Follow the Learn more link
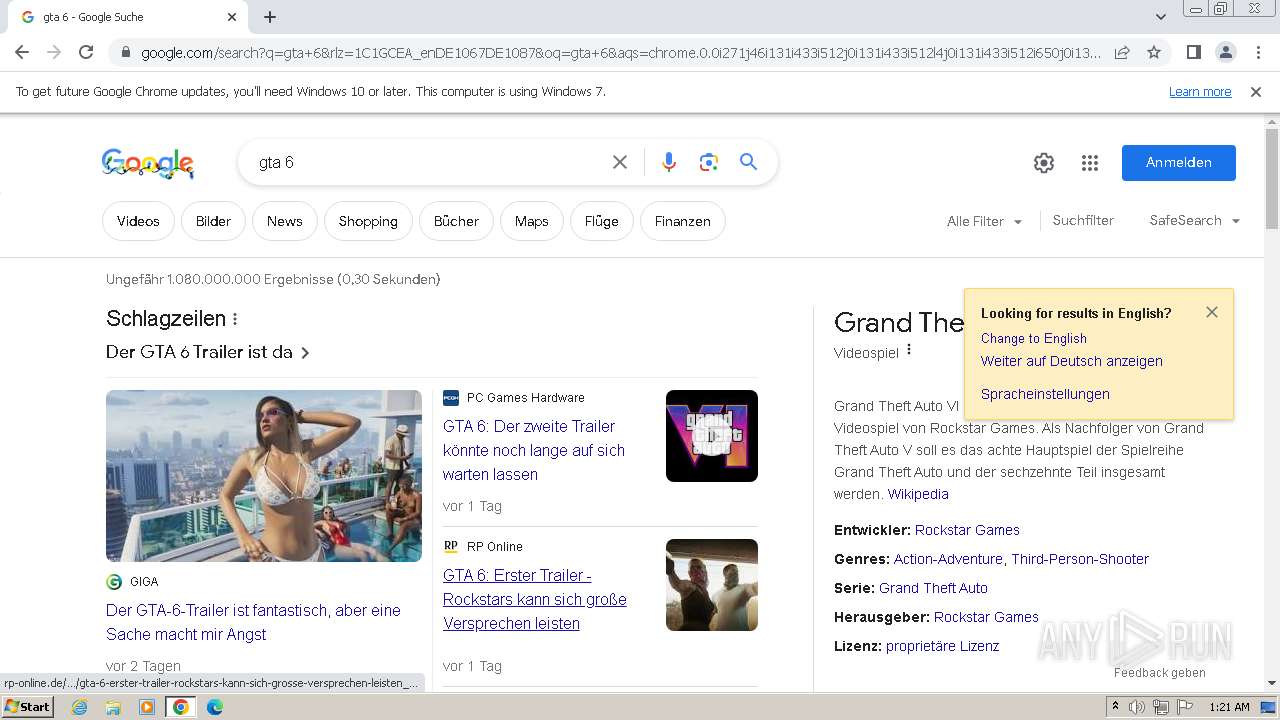Screen dimensions: 1280x720 click(x=1200, y=92)
